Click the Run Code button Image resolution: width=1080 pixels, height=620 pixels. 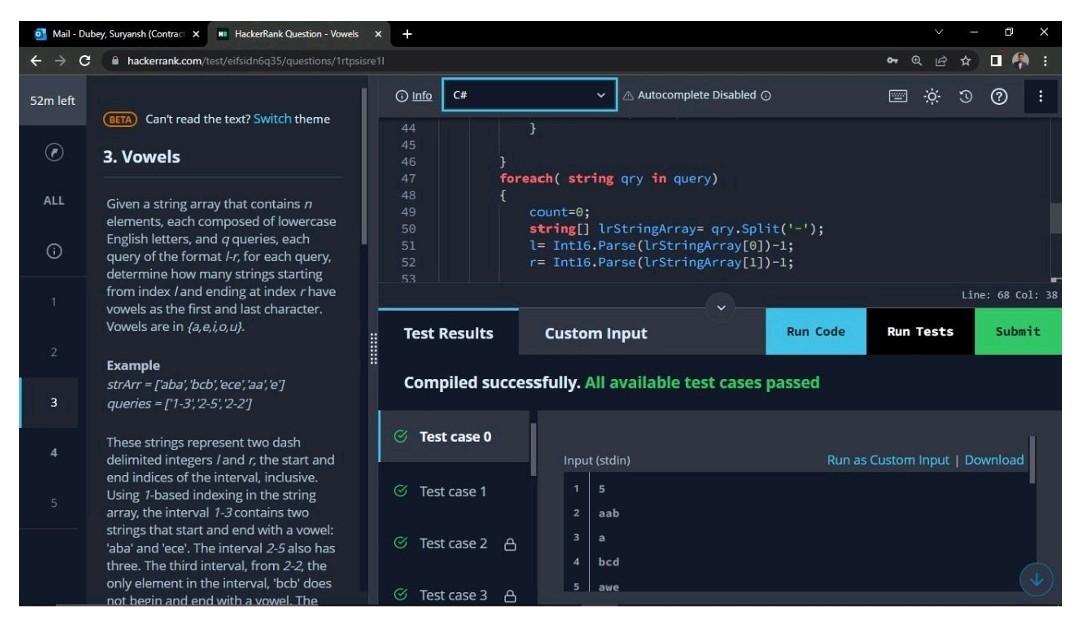pyautogui.click(x=816, y=331)
